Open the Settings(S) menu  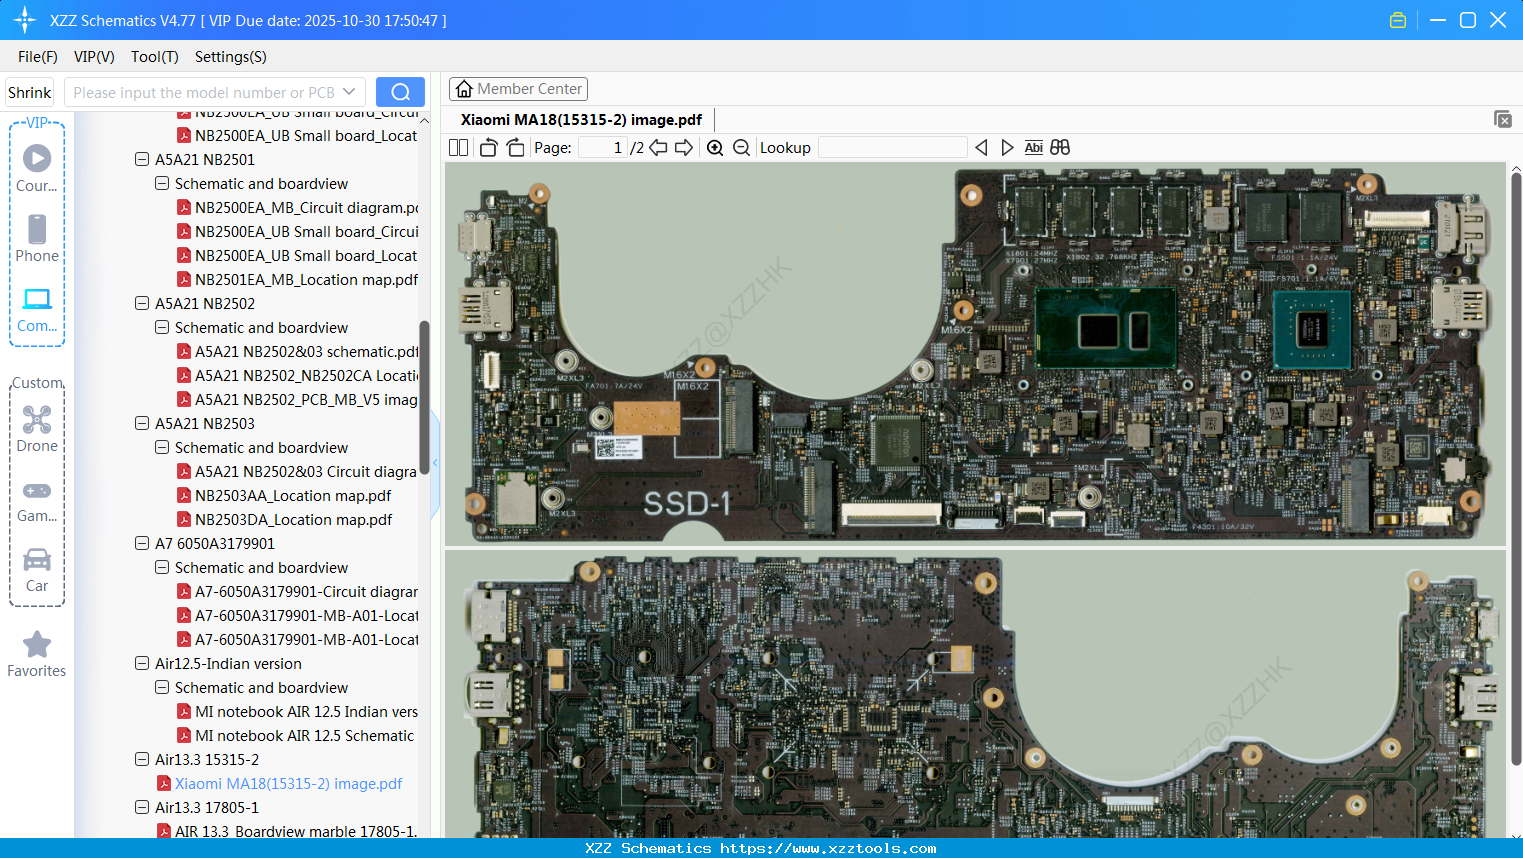231,57
